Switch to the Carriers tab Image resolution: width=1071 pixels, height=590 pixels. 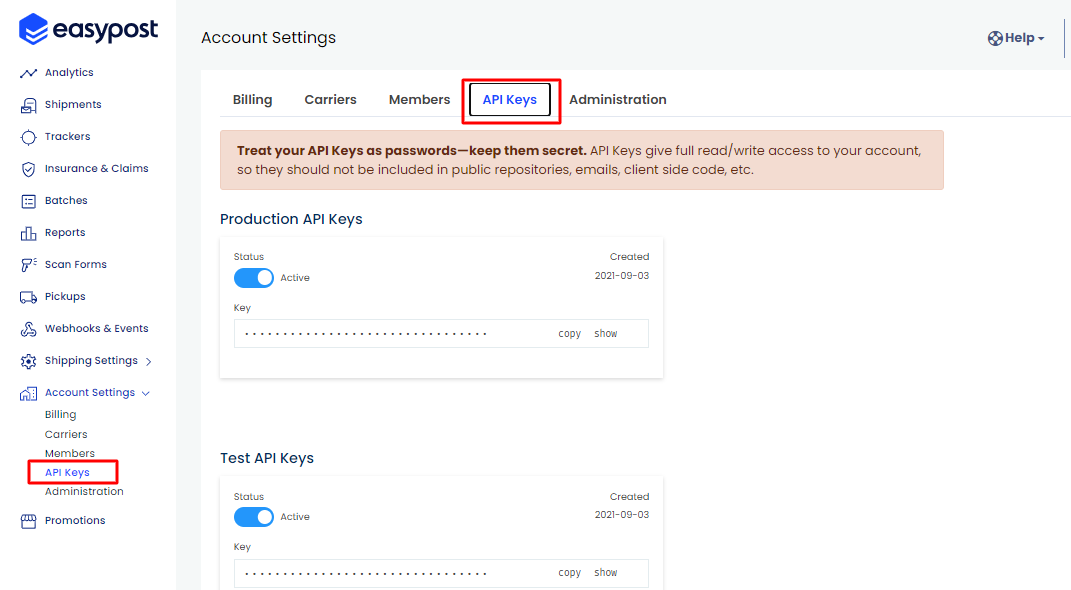click(x=331, y=100)
